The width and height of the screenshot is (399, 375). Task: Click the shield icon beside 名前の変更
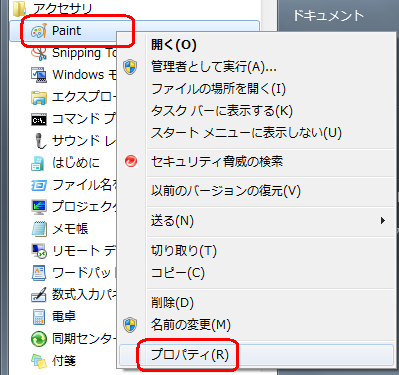130,325
